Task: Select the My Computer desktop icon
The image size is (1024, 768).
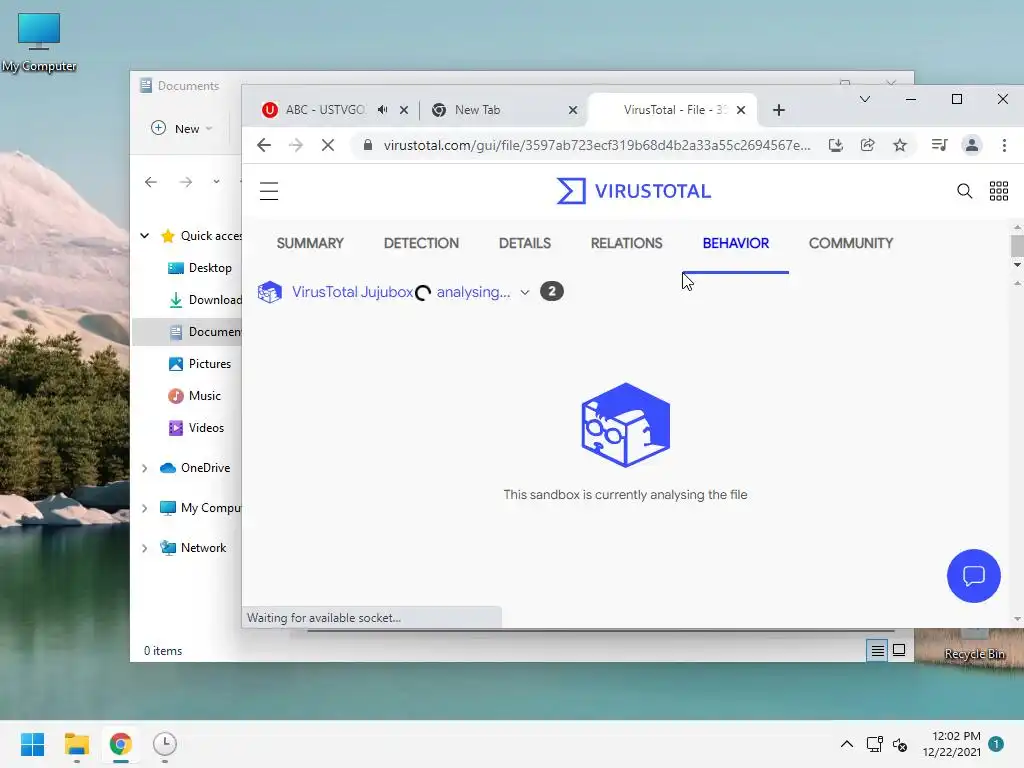Action: tap(39, 42)
